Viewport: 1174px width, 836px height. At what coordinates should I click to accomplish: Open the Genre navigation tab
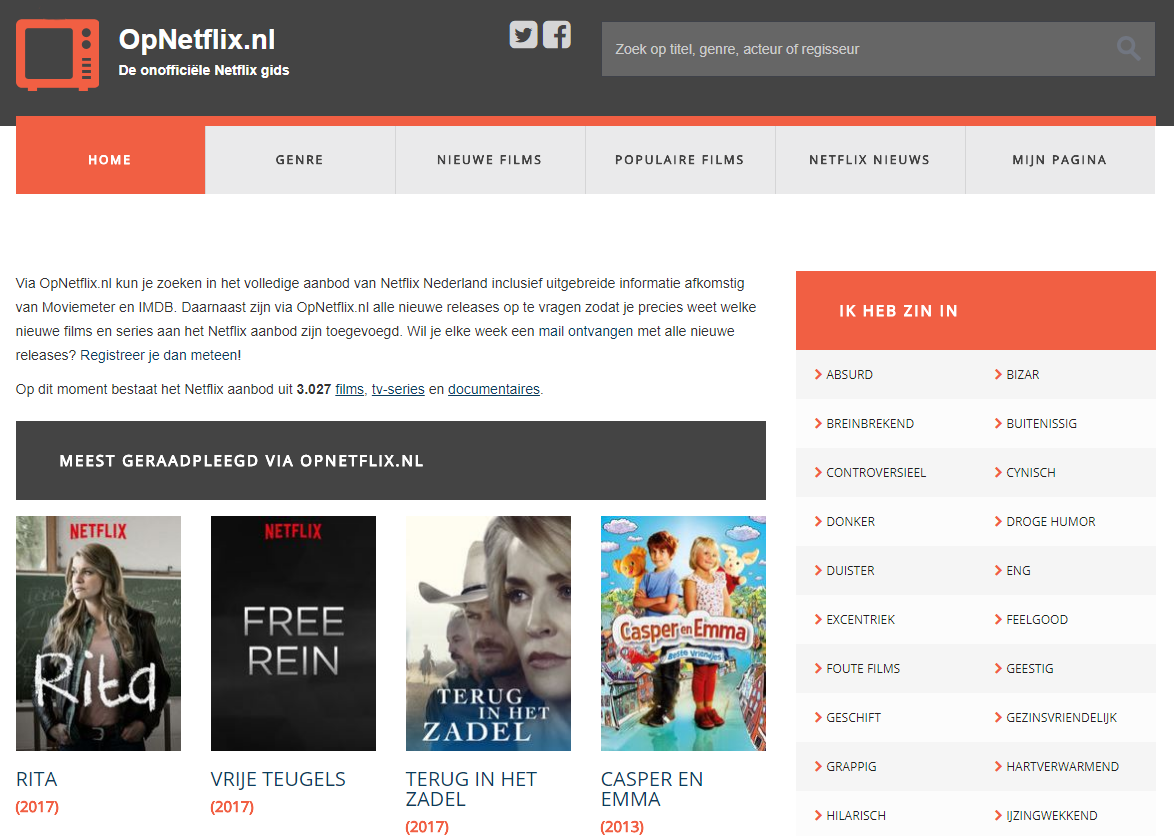click(x=299, y=159)
